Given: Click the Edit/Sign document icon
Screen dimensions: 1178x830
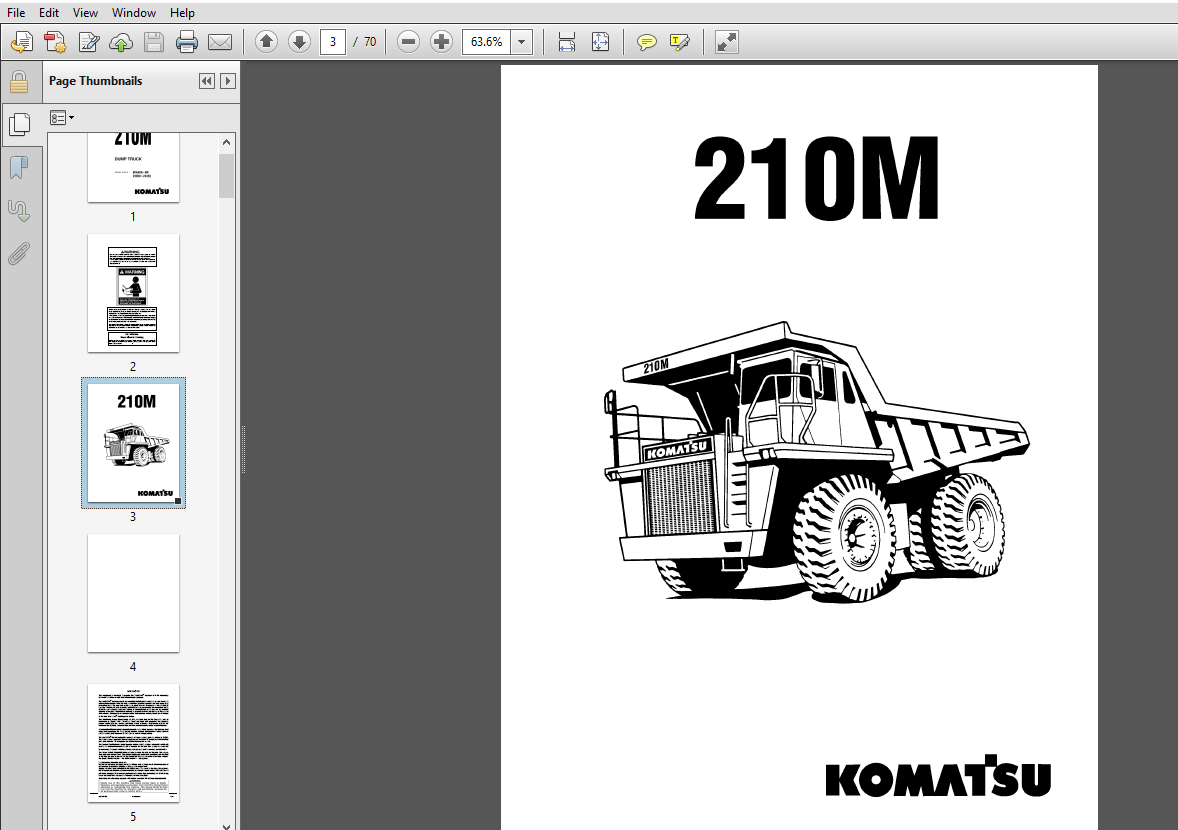Looking at the screenshot, I should (89, 42).
